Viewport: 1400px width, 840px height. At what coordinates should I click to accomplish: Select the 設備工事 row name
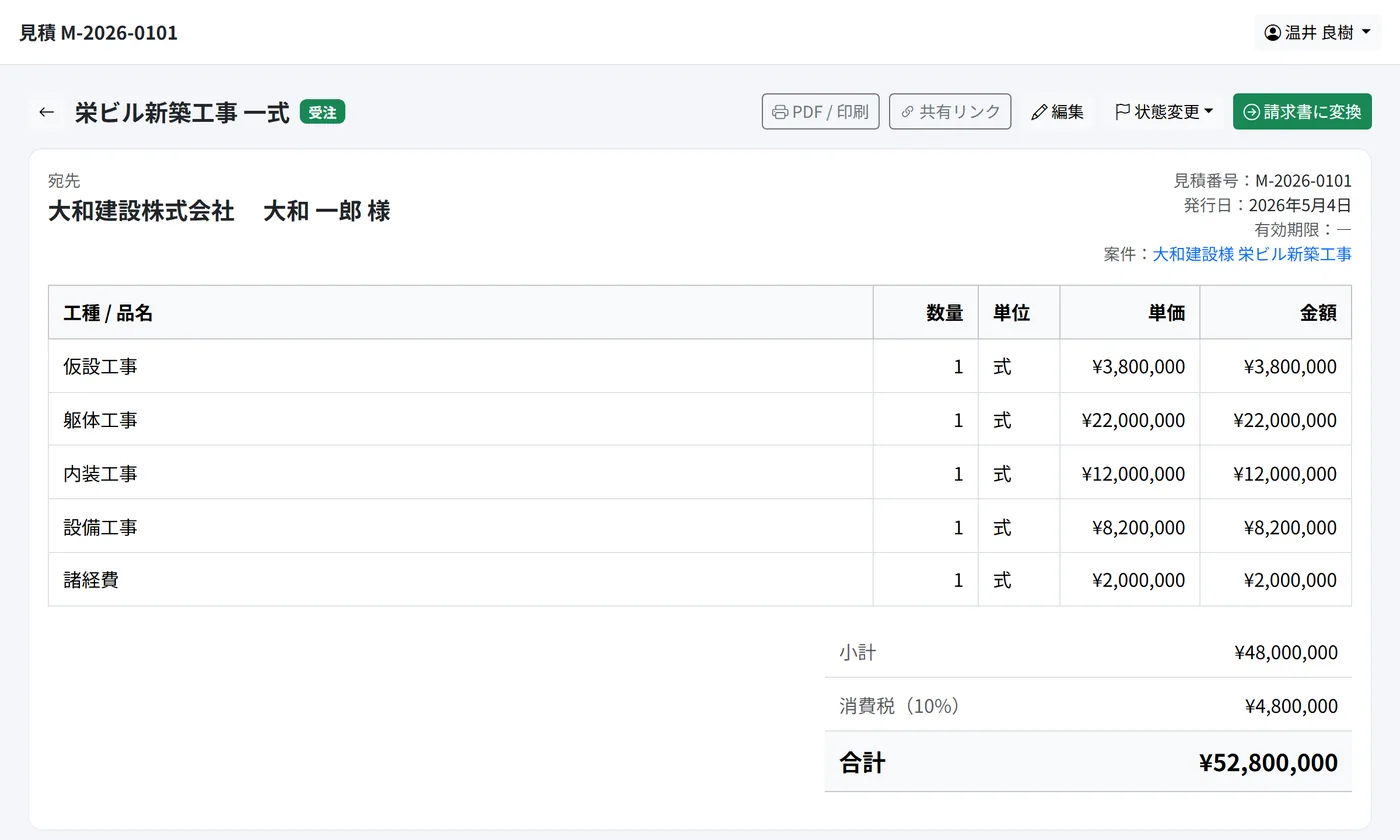pyautogui.click(x=100, y=527)
